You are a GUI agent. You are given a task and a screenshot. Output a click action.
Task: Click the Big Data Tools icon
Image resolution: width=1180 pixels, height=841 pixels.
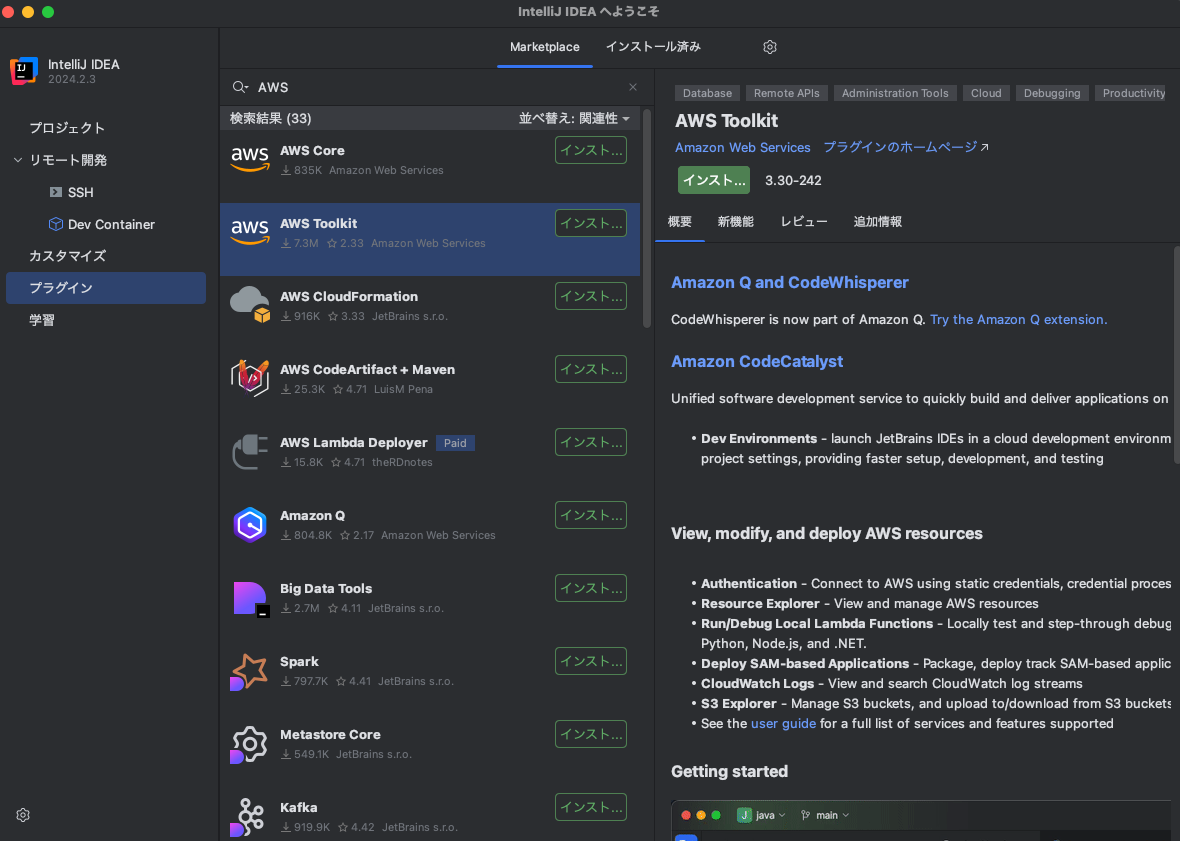(x=250, y=598)
